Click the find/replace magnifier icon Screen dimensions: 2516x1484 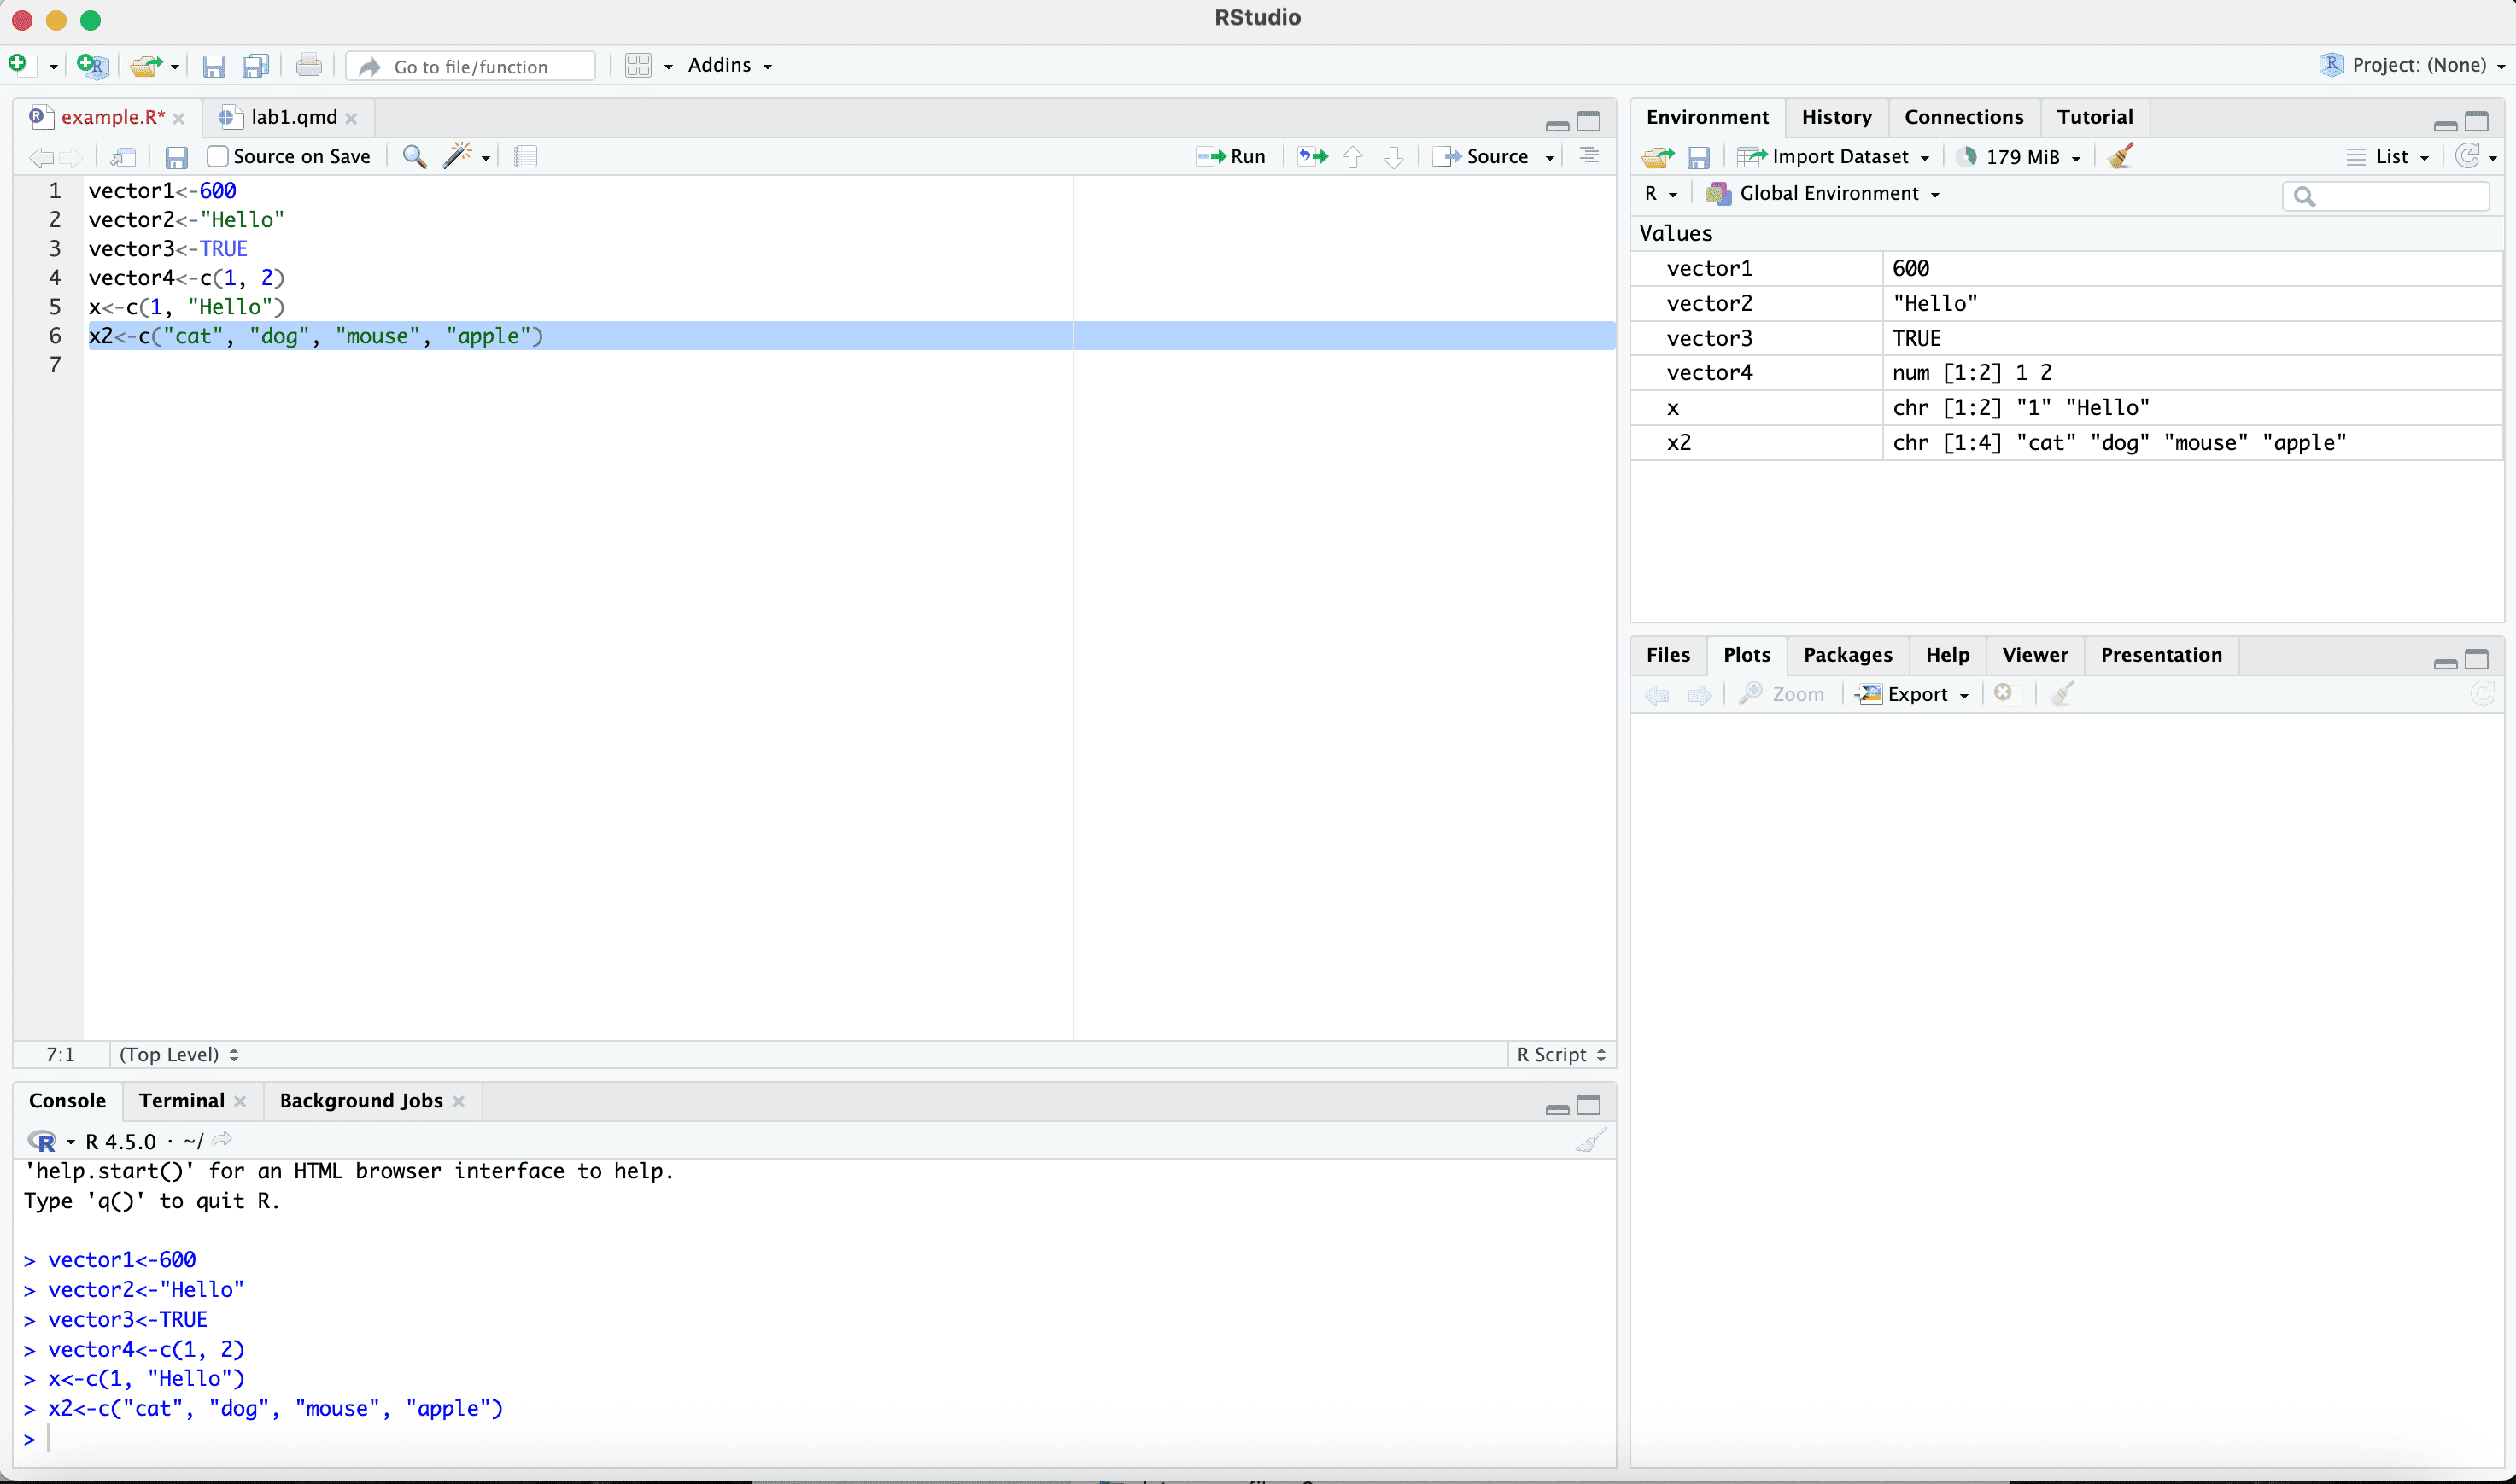(x=413, y=156)
